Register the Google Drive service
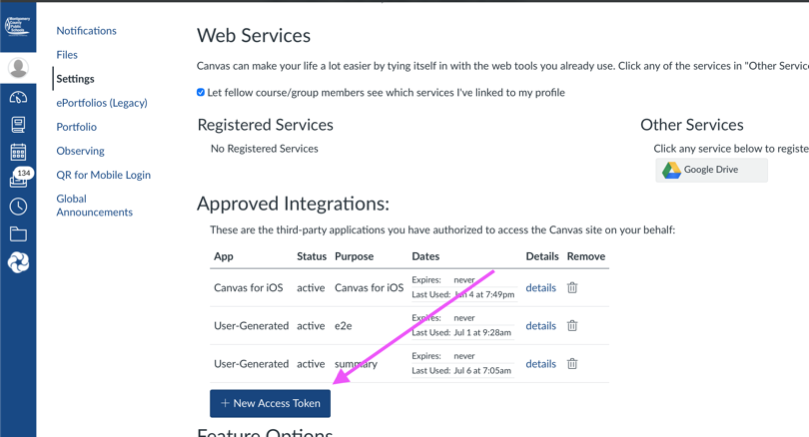This screenshot has width=809, height=437. tap(711, 170)
